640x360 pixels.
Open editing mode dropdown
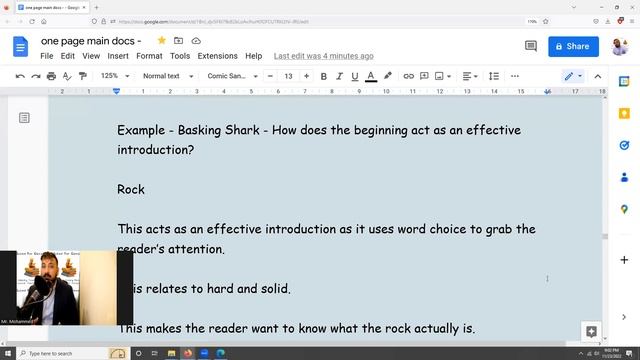pyautogui.click(x=573, y=76)
